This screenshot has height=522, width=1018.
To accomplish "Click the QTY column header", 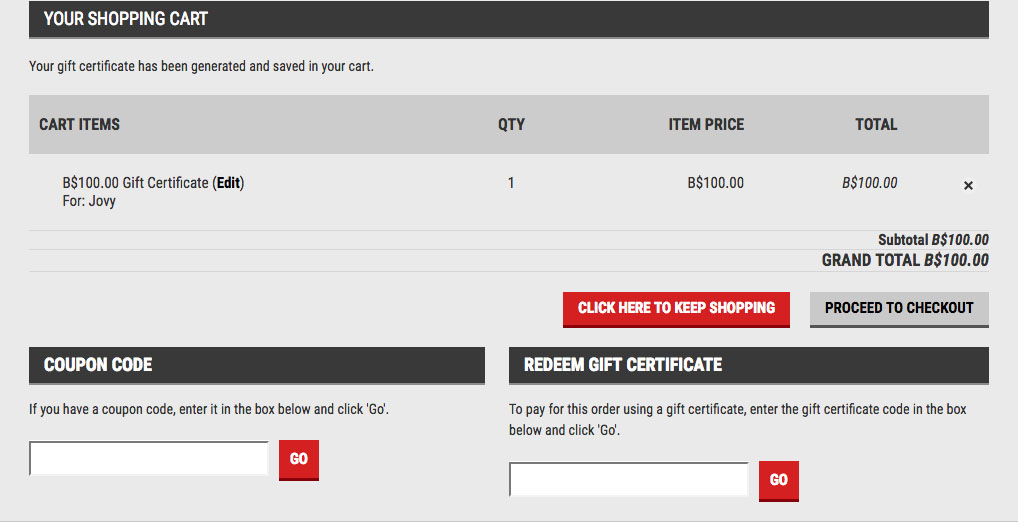I will coord(511,125).
